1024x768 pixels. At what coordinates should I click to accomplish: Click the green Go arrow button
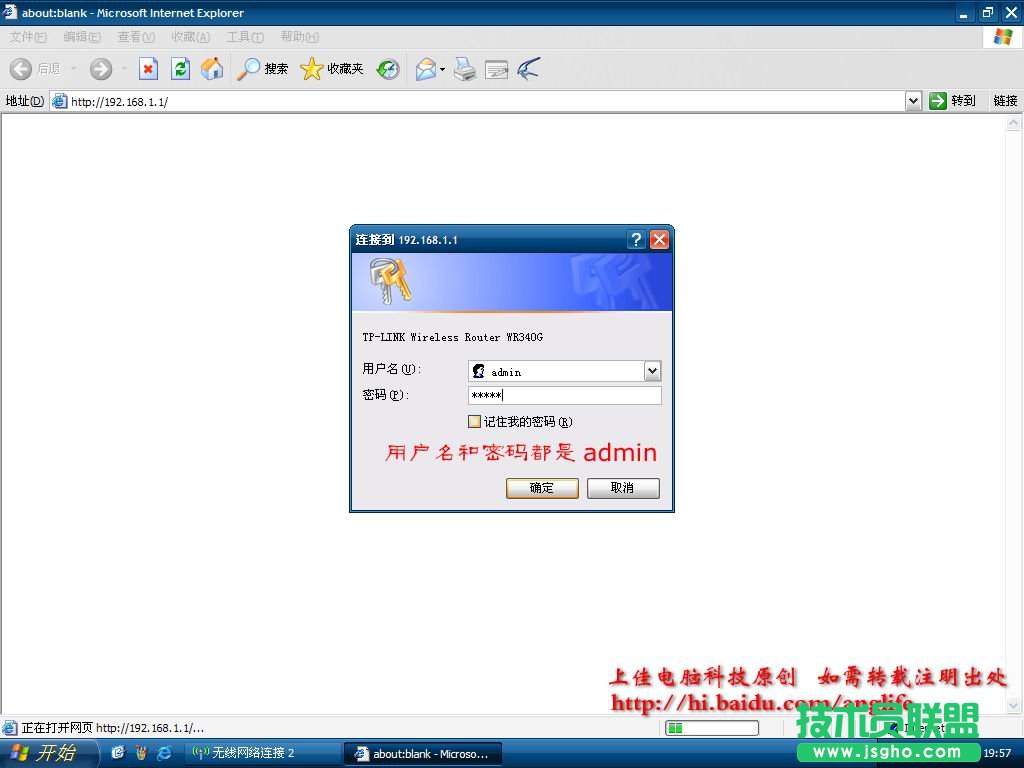coord(938,101)
